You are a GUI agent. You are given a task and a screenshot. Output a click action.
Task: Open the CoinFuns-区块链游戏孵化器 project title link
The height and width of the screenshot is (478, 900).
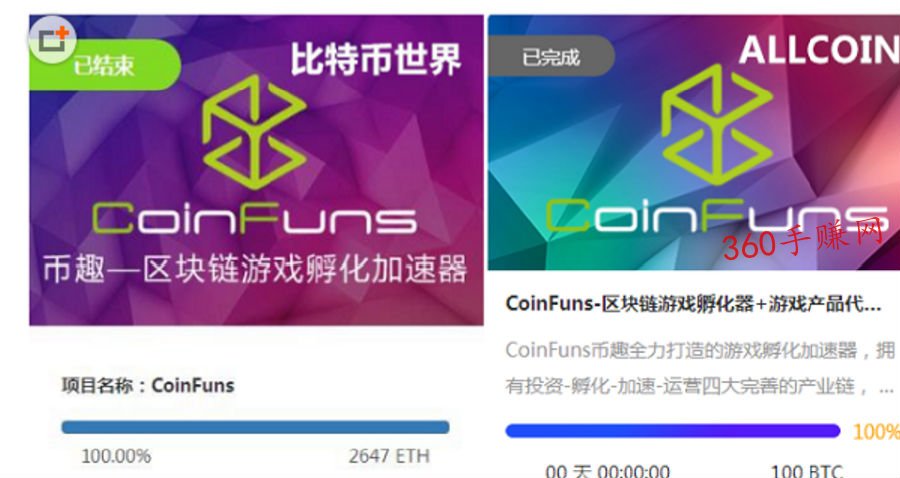click(x=693, y=303)
